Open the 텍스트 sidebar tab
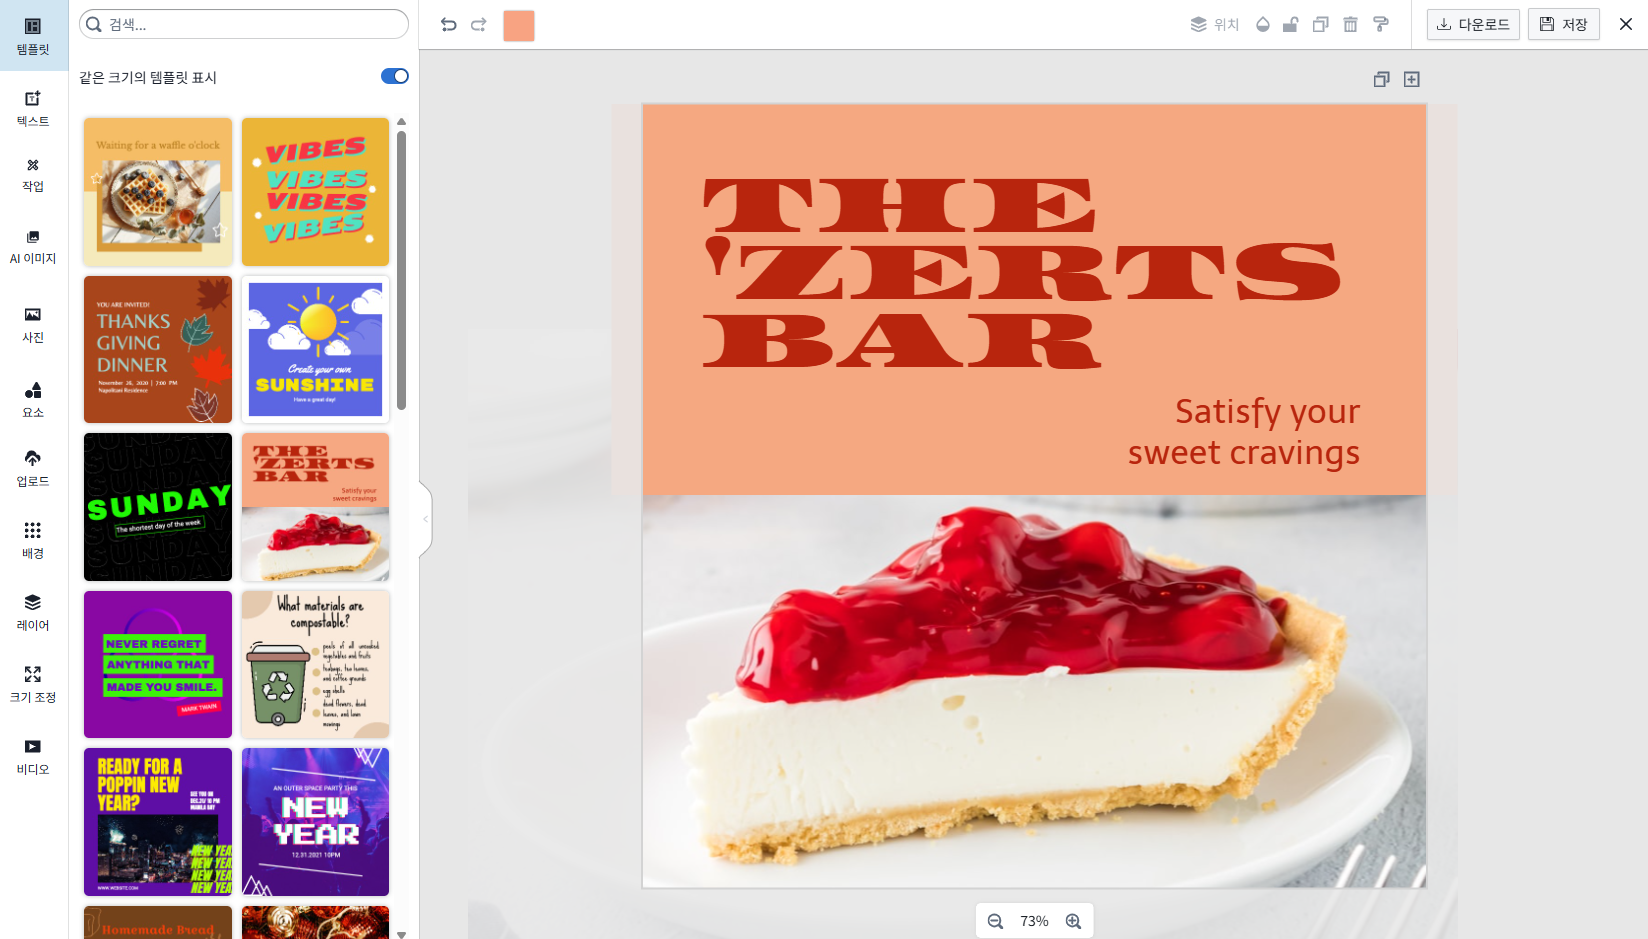This screenshot has height=939, width=1648. [33, 108]
